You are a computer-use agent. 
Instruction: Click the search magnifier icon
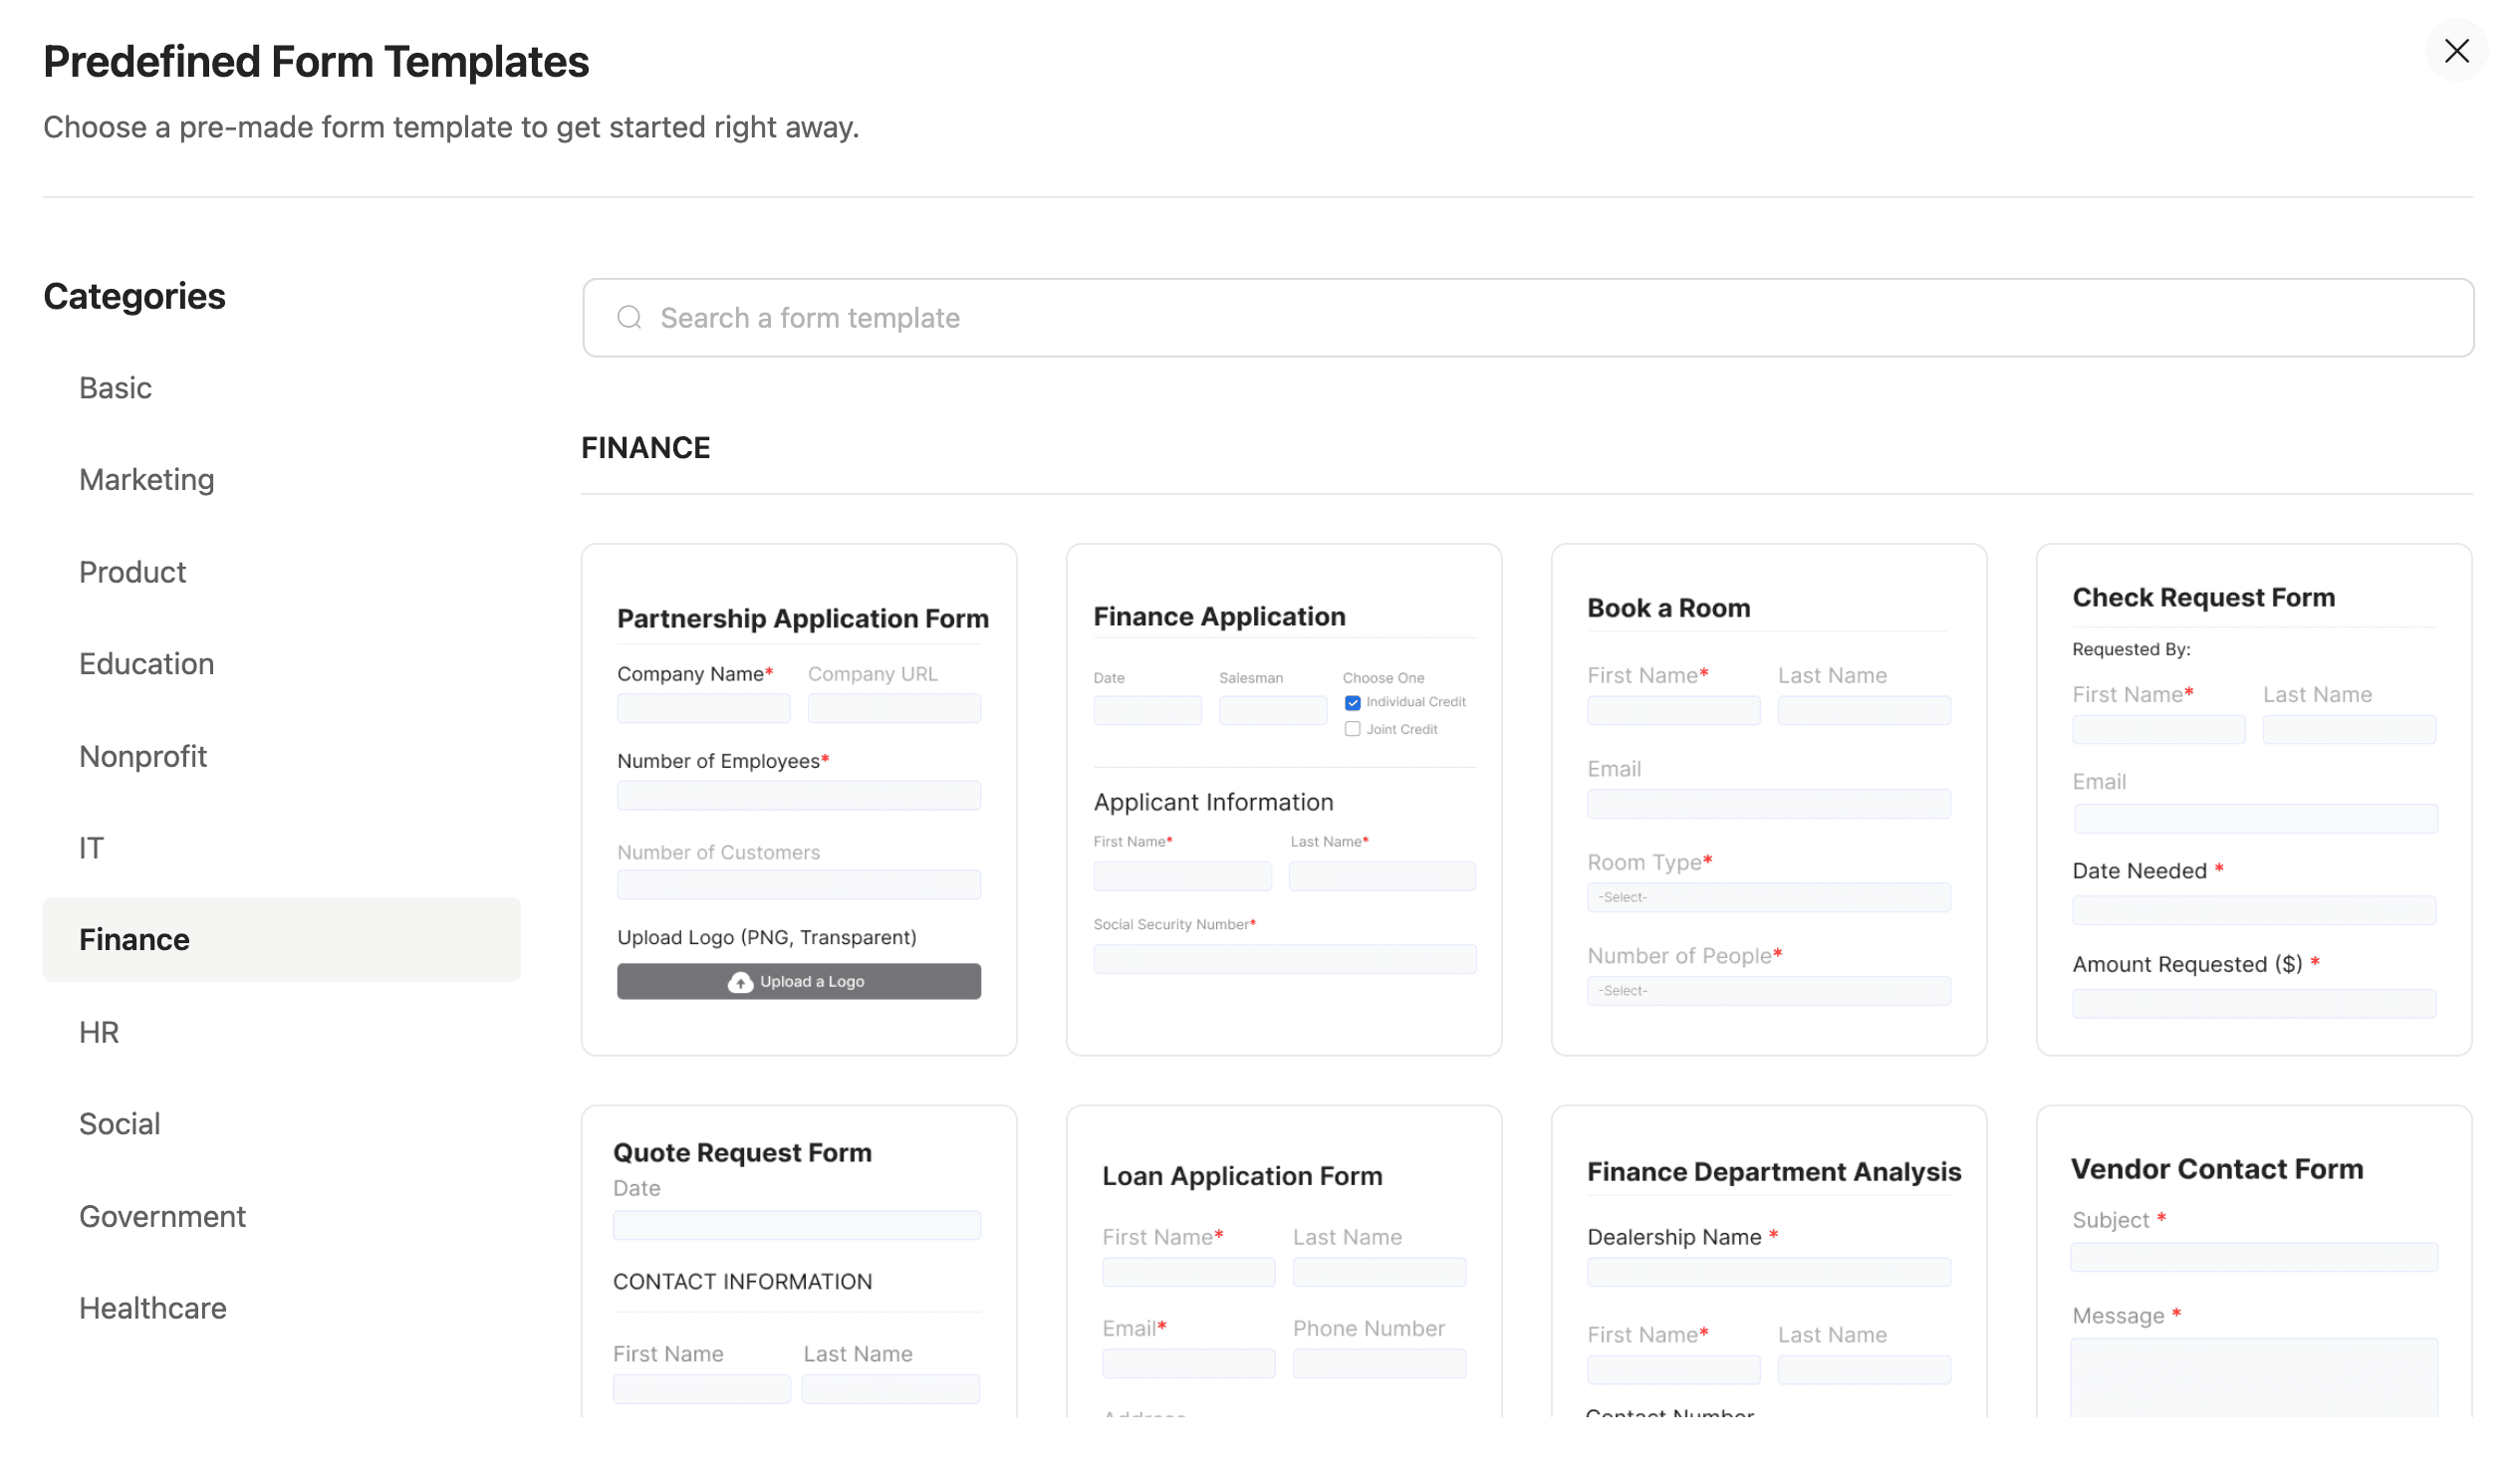click(x=629, y=317)
